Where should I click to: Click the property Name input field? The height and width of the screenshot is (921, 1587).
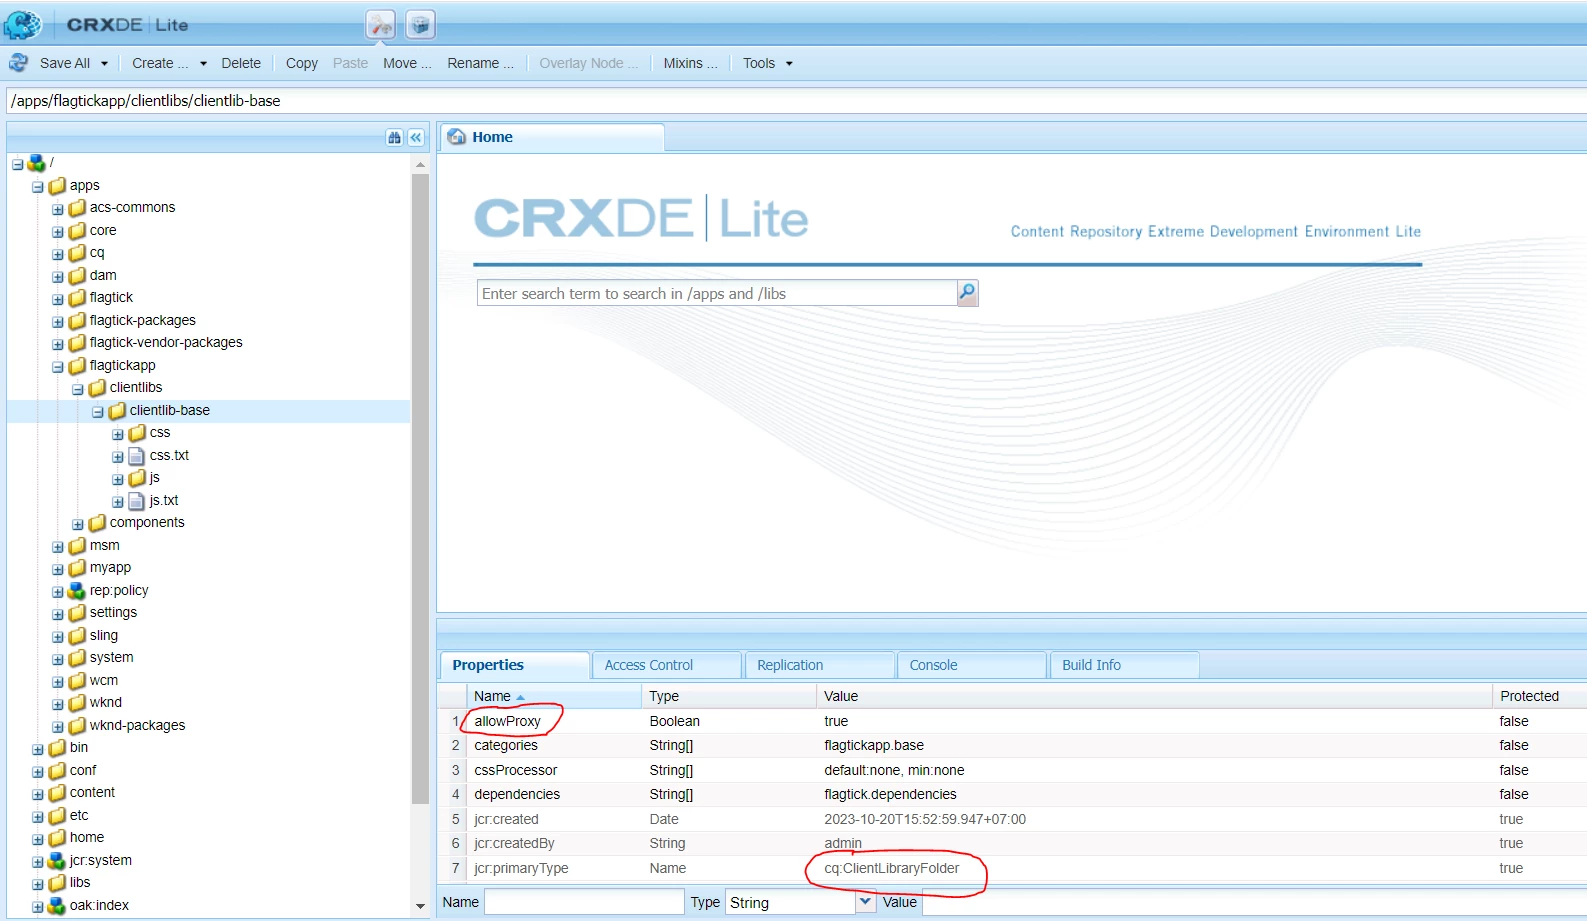coord(584,902)
